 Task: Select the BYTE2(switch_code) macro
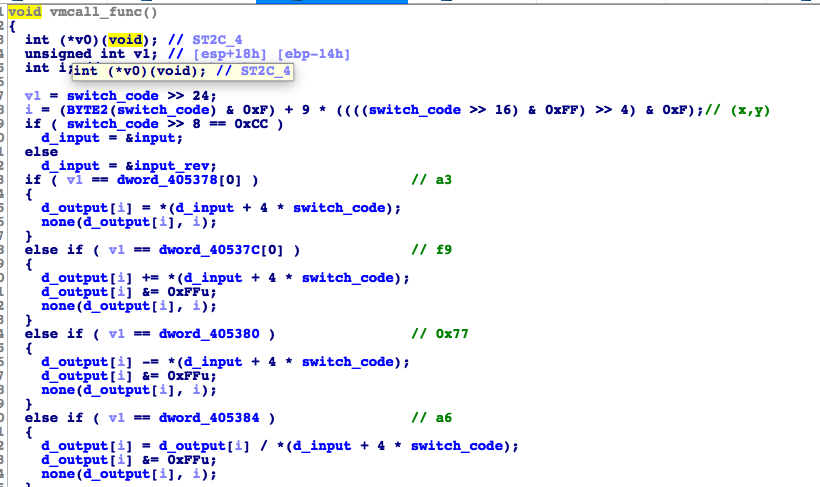(141, 110)
